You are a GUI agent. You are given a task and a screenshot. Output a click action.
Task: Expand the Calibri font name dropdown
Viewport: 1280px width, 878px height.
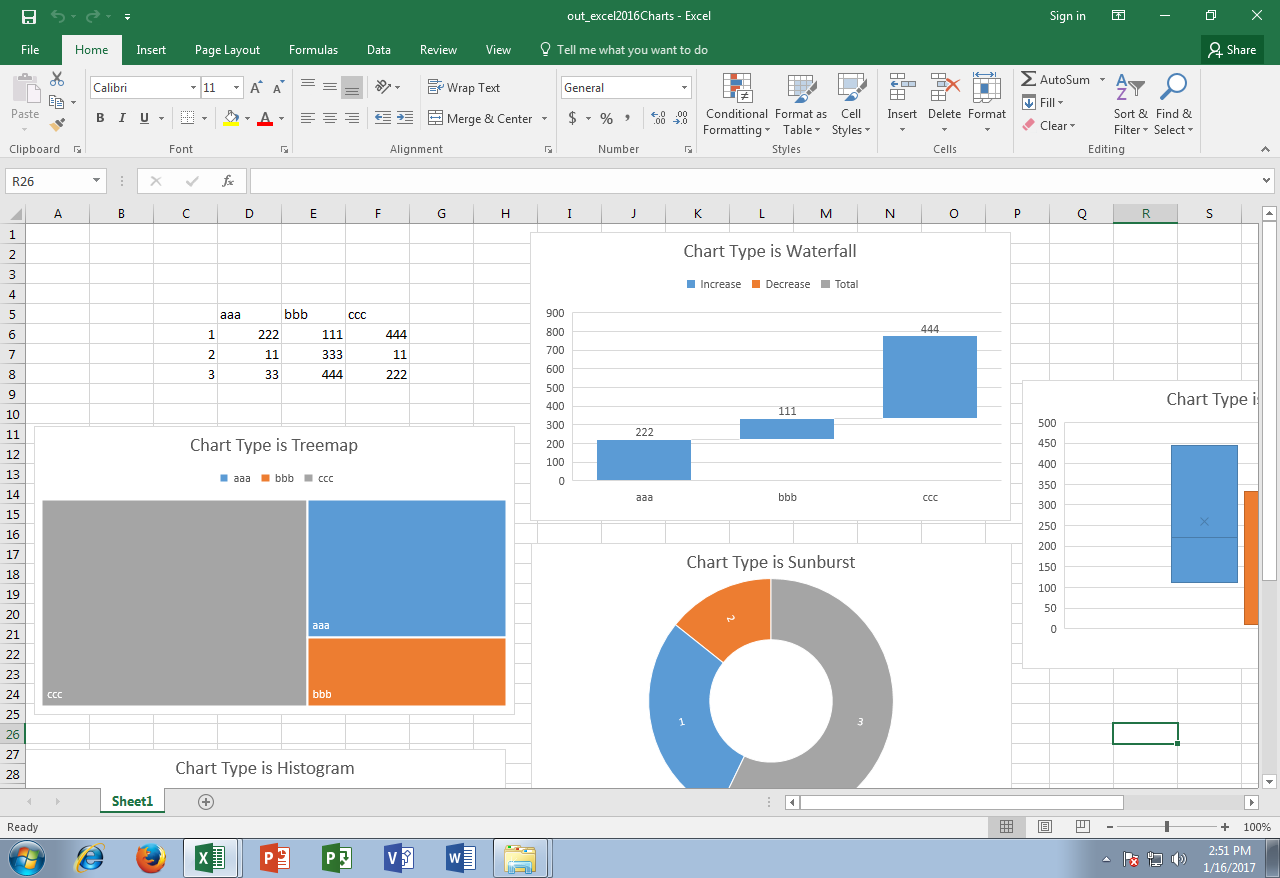tap(193, 88)
